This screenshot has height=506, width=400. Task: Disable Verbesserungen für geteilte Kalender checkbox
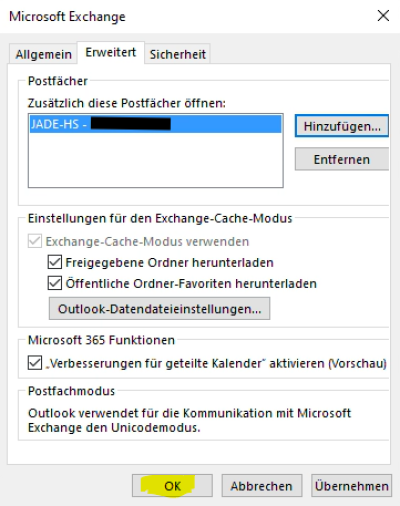point(35,363)
